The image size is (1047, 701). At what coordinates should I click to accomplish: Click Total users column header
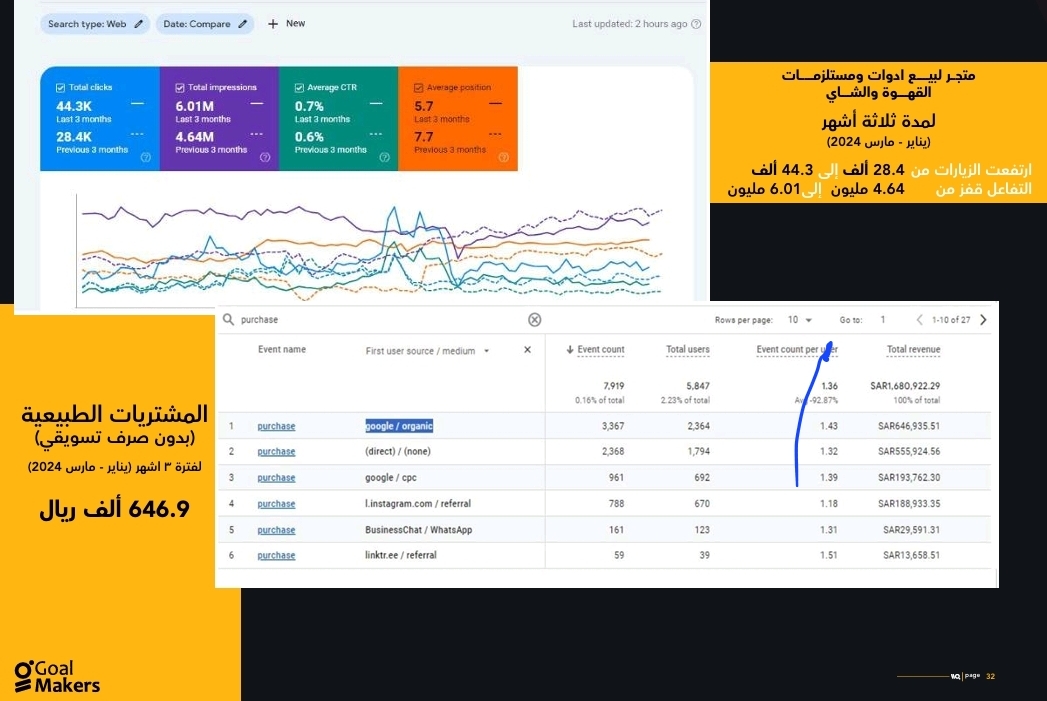coord(687,350)
